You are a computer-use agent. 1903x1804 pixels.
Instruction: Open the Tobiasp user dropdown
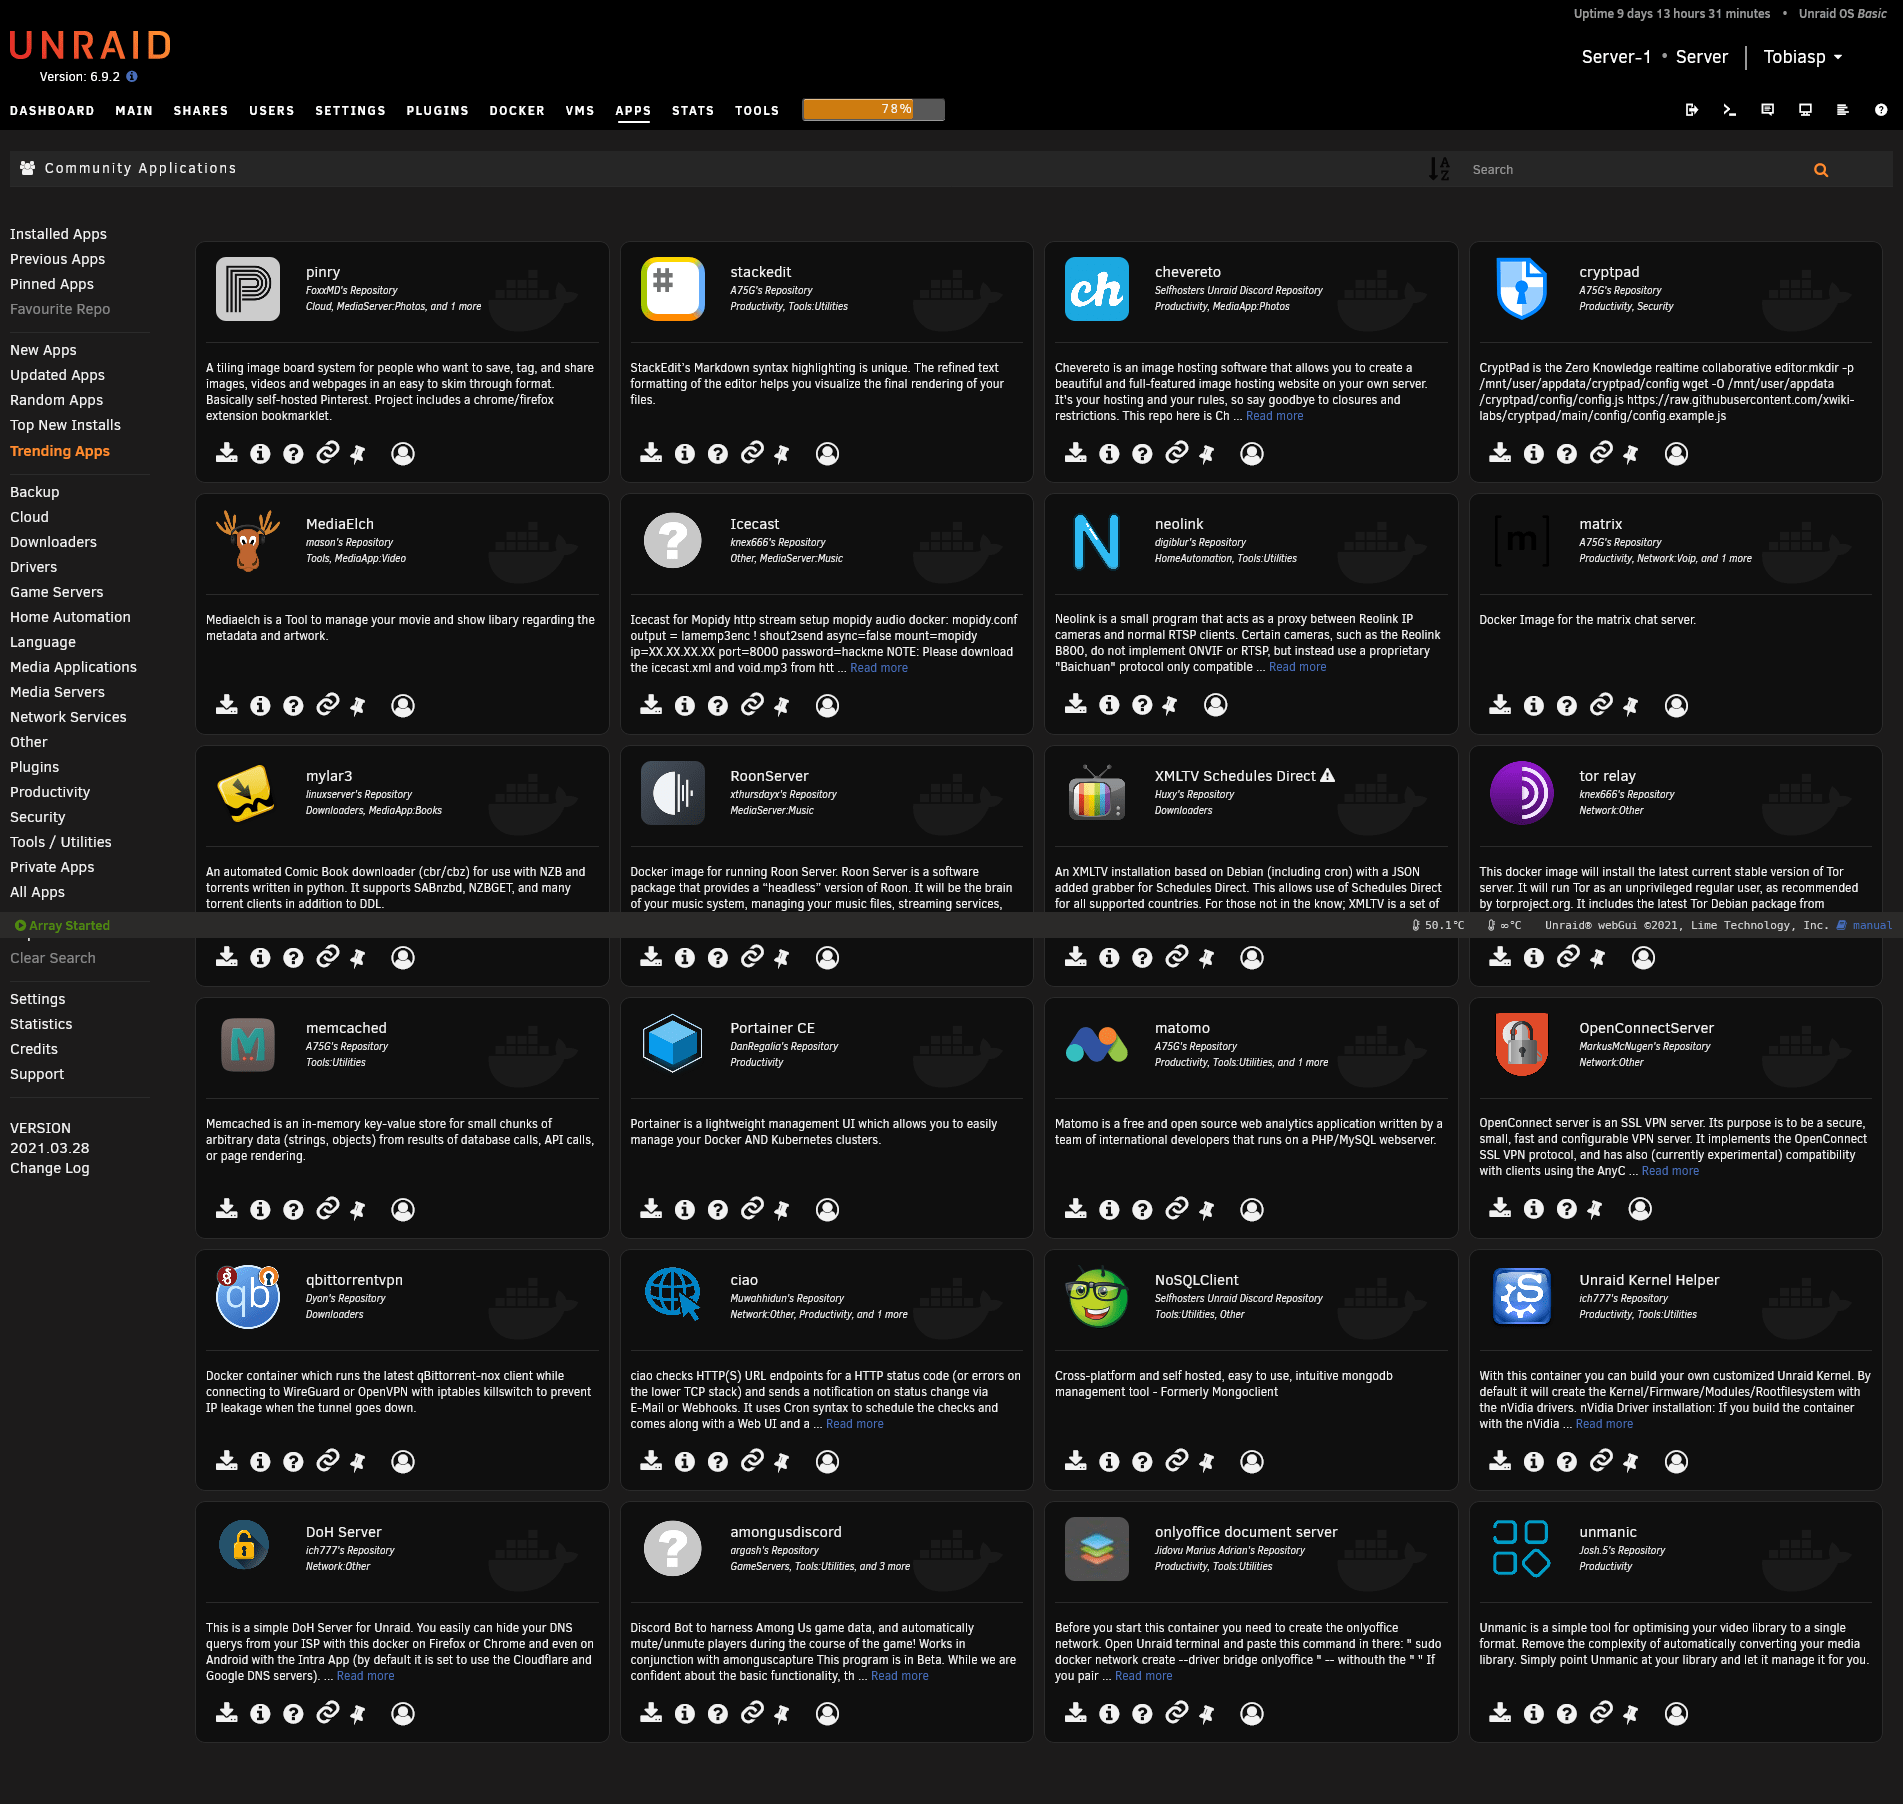coord(1802,57)
